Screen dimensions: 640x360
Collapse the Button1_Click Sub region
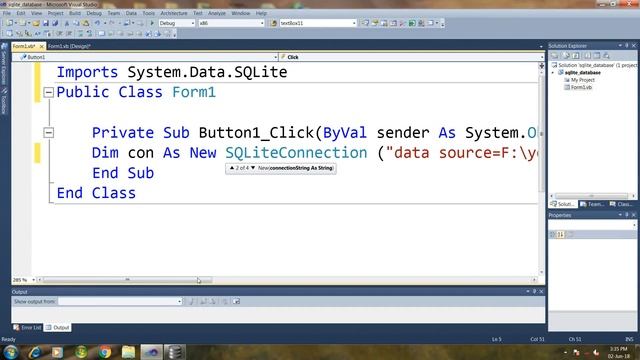coord(49,133)
